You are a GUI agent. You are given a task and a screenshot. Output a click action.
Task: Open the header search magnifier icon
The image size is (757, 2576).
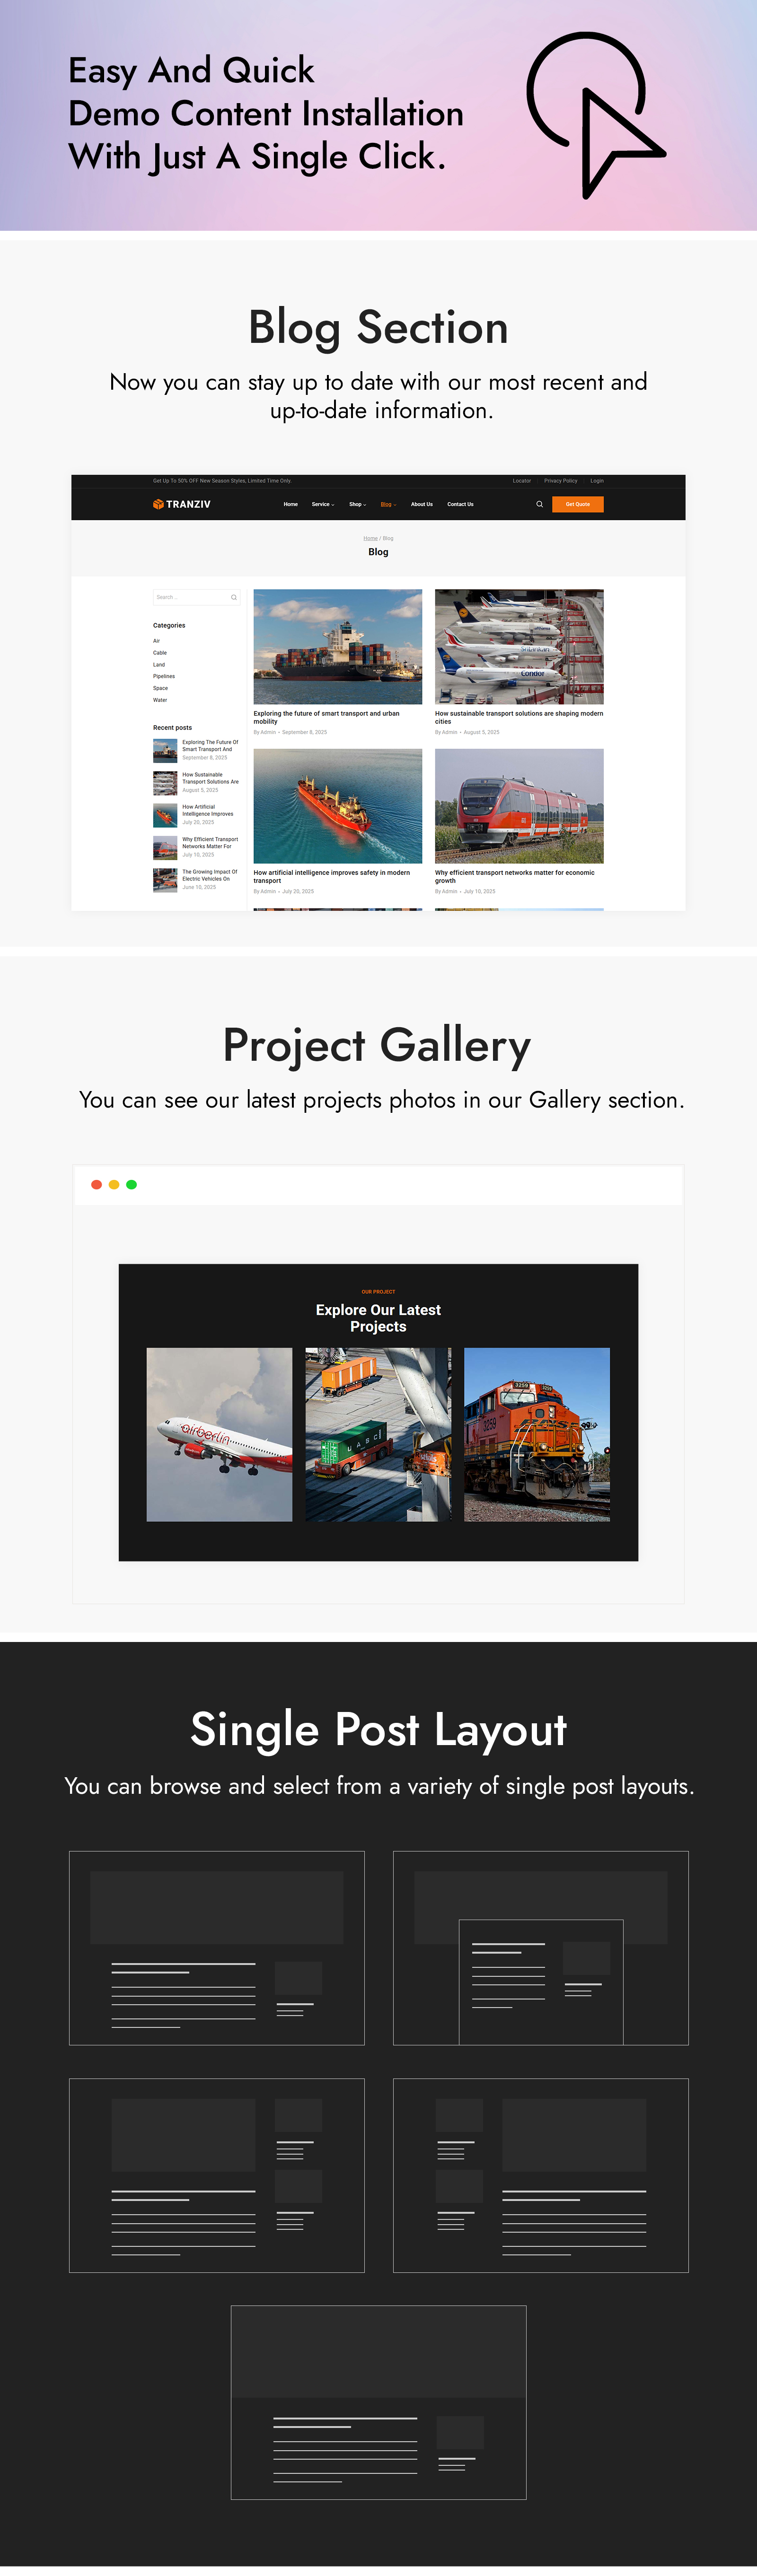(x=539, y=504)
